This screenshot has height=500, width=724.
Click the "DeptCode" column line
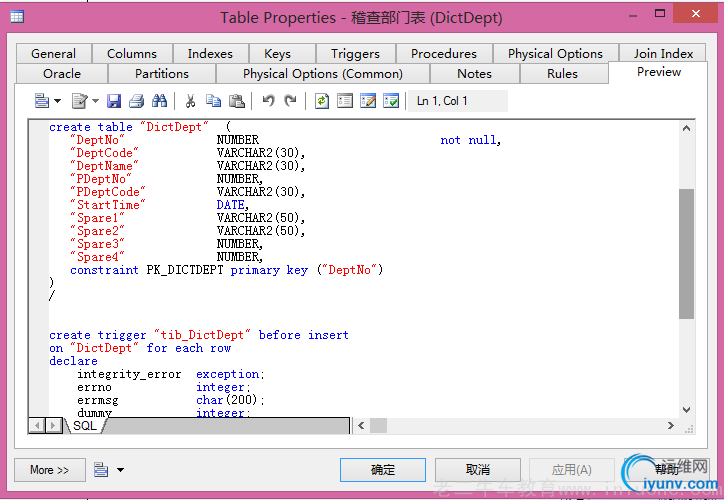[187, 153]
